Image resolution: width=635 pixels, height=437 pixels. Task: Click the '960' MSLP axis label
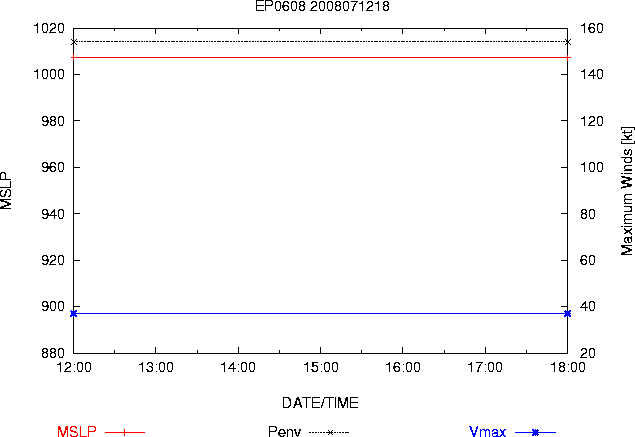click(53, 167)
